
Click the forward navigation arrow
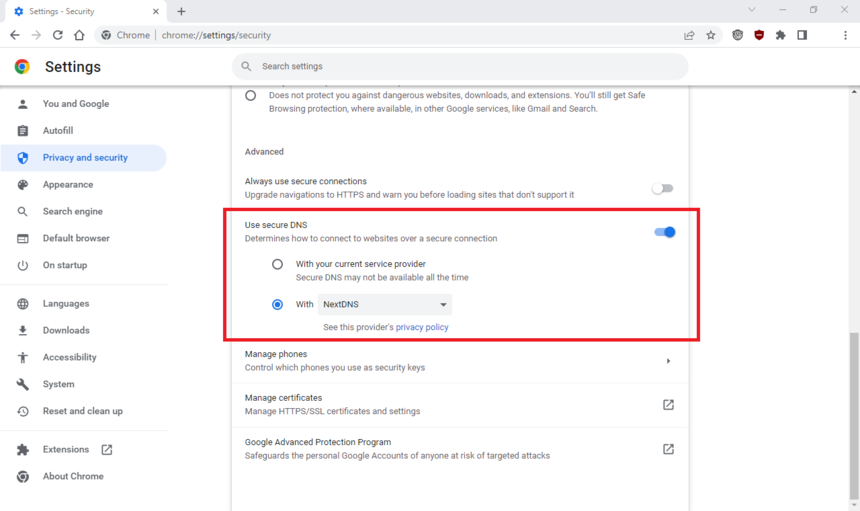[36, 35]
